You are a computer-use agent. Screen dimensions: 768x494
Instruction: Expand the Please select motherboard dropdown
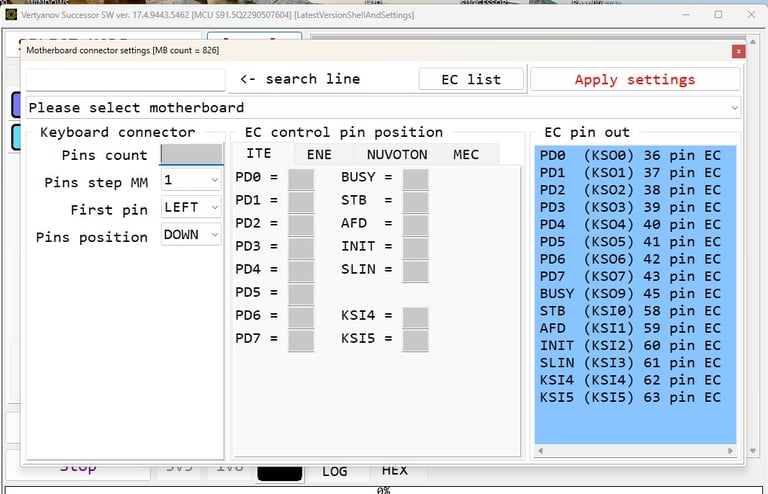383,108
